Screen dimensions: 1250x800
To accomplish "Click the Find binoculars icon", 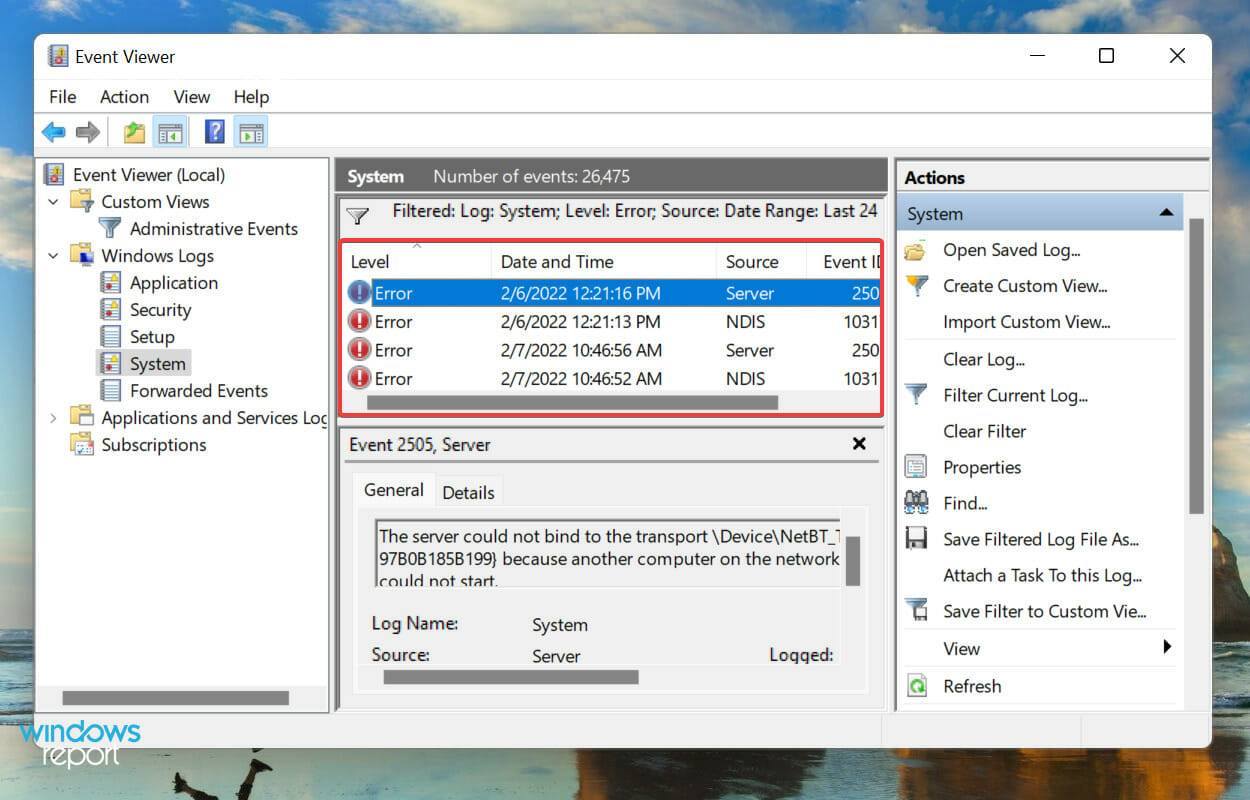I will [915, 503].
